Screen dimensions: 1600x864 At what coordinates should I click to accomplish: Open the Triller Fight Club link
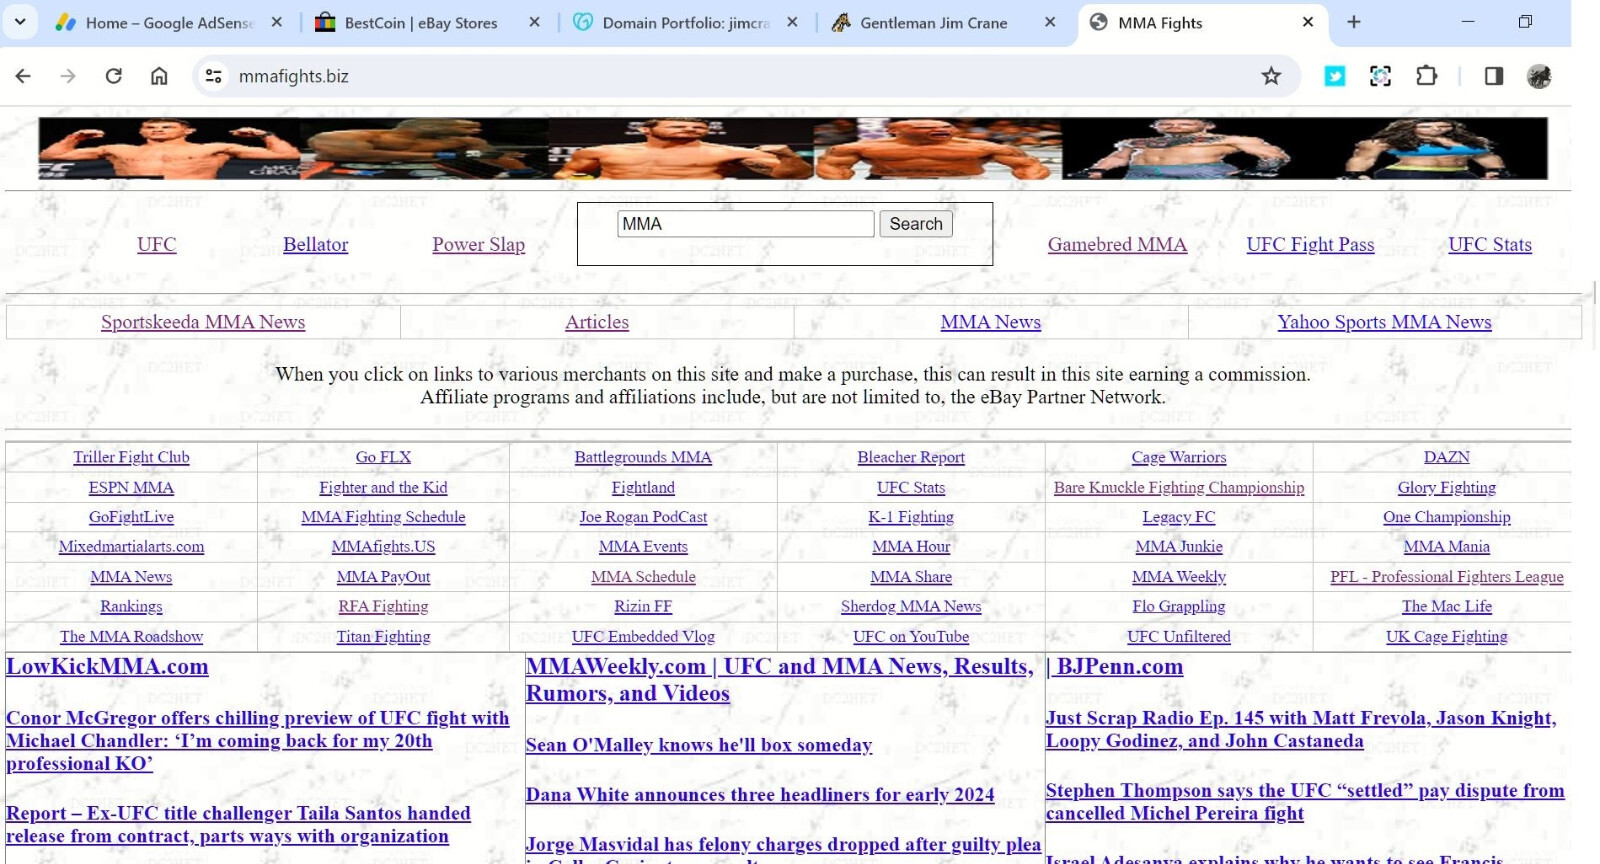[x=131, y=457]
